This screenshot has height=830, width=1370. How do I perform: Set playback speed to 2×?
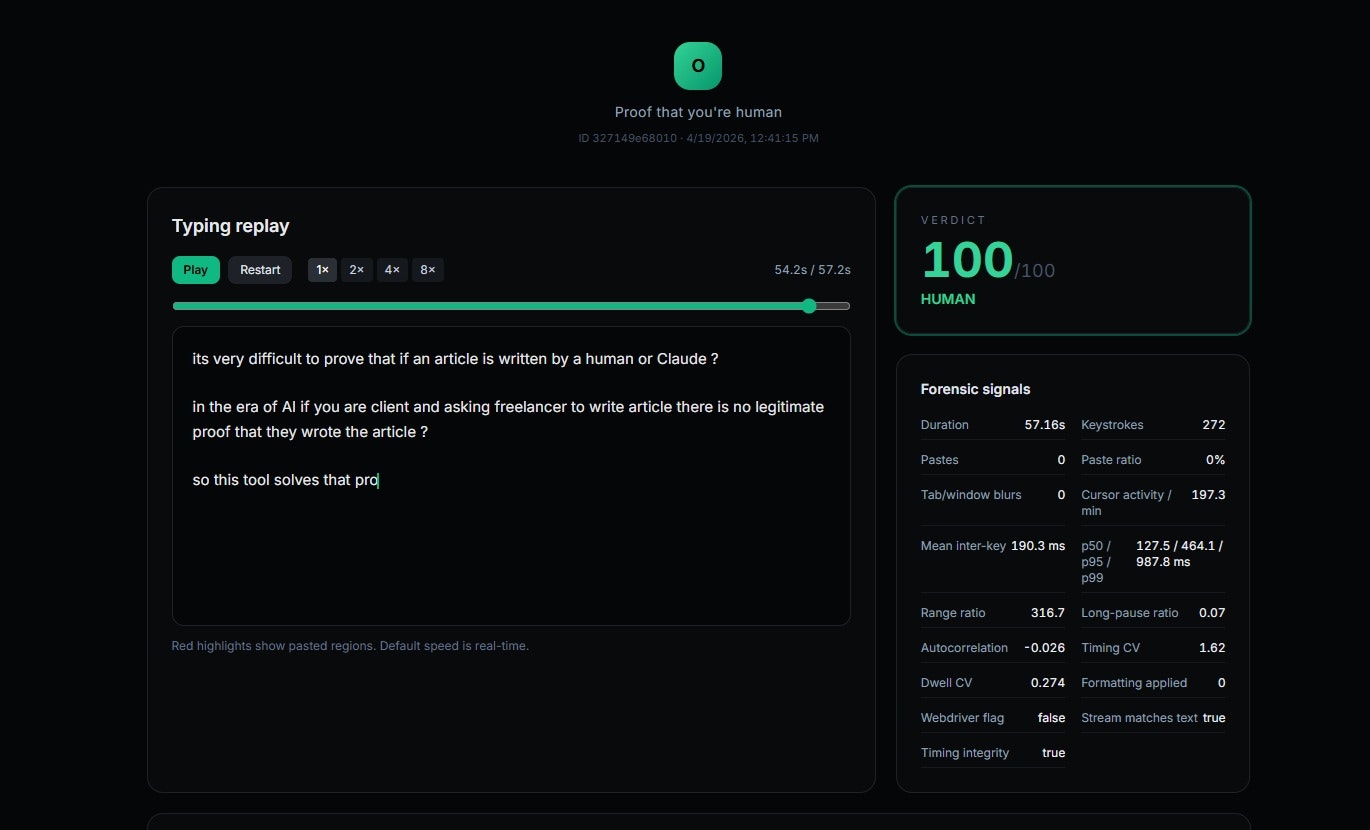pos(357,270)
